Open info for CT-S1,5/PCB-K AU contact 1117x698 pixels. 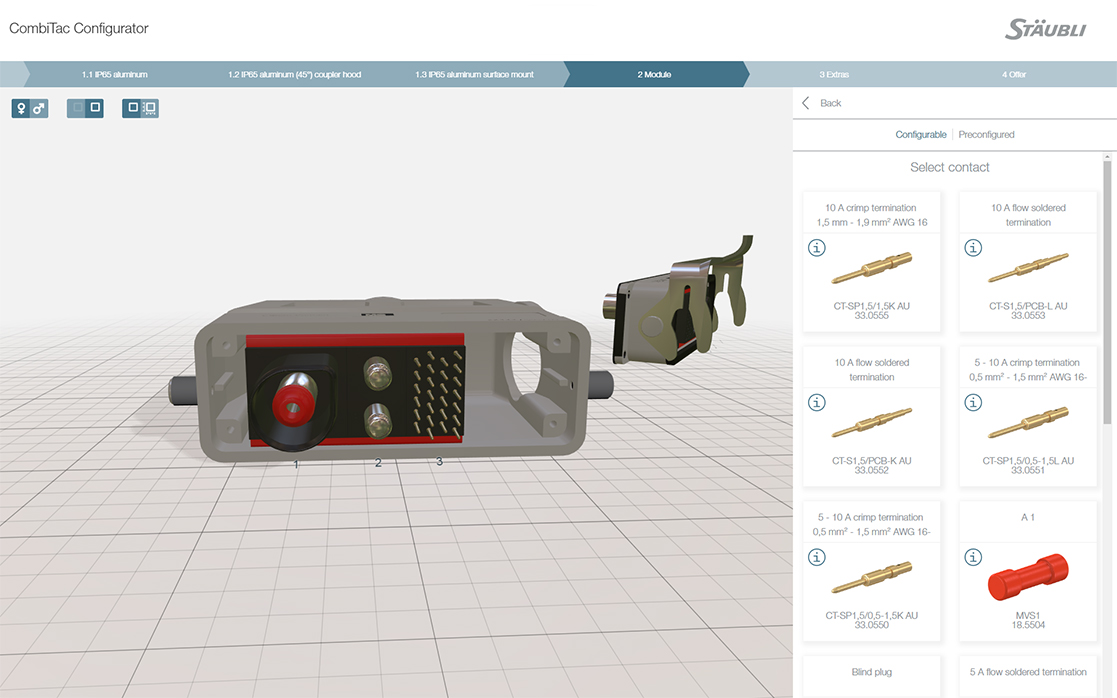click(x=817, y=403)
